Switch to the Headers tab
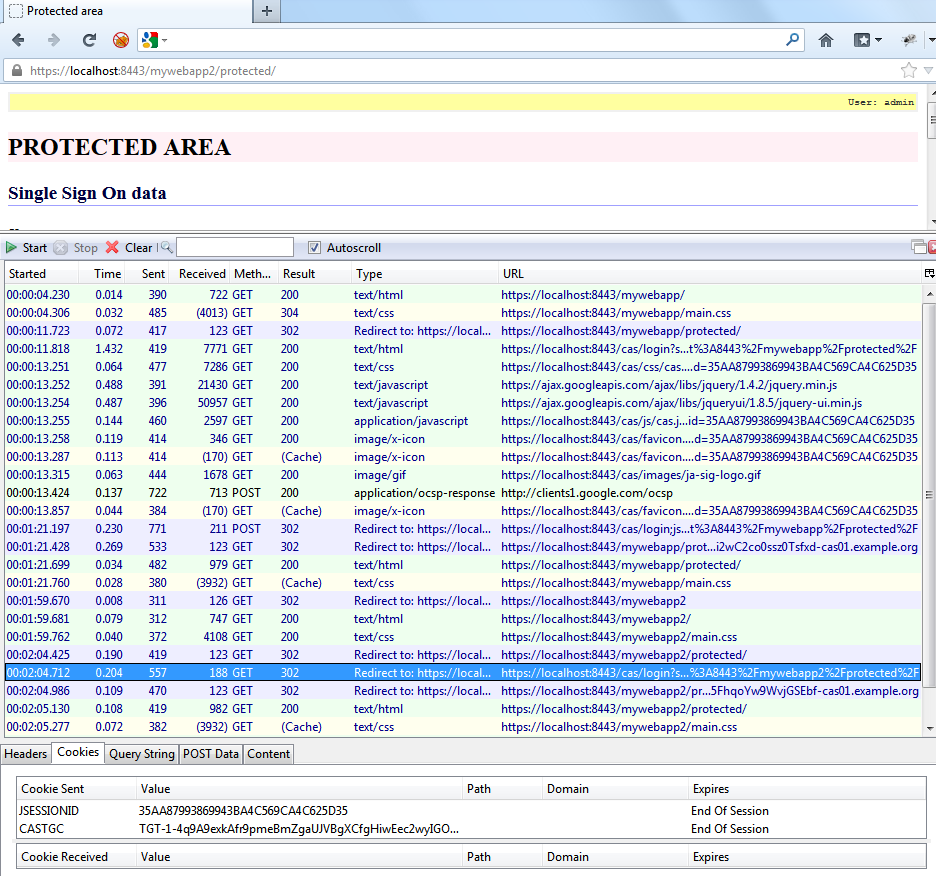936x876 pixels. click(25, 754)
